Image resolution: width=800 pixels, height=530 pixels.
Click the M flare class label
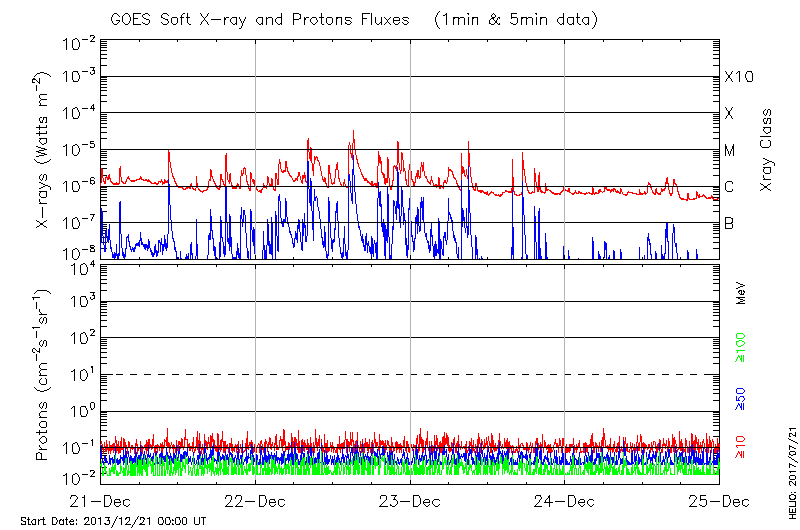[x=730, y=151]
